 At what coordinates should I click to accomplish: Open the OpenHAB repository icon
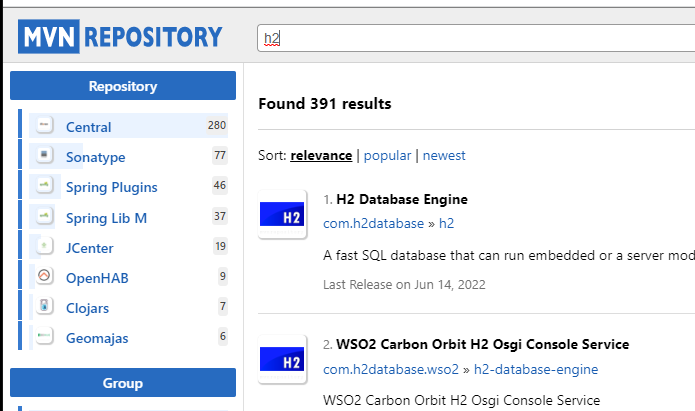coord(44,276)
